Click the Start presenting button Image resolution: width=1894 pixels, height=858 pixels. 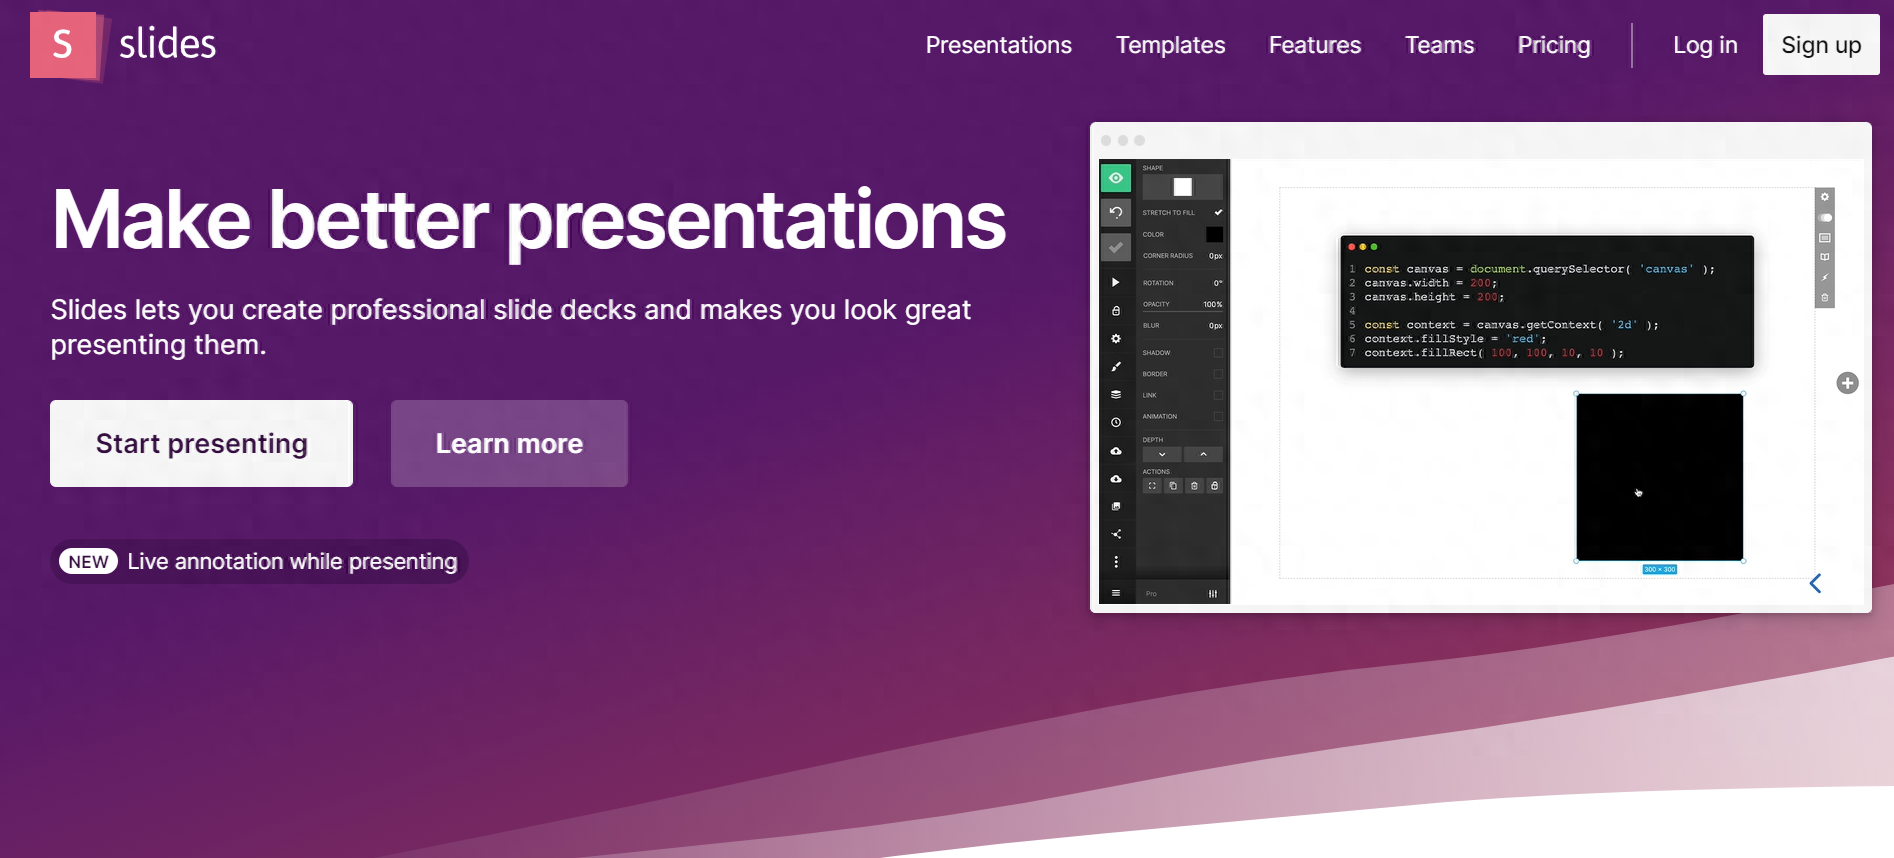point(201,444)
